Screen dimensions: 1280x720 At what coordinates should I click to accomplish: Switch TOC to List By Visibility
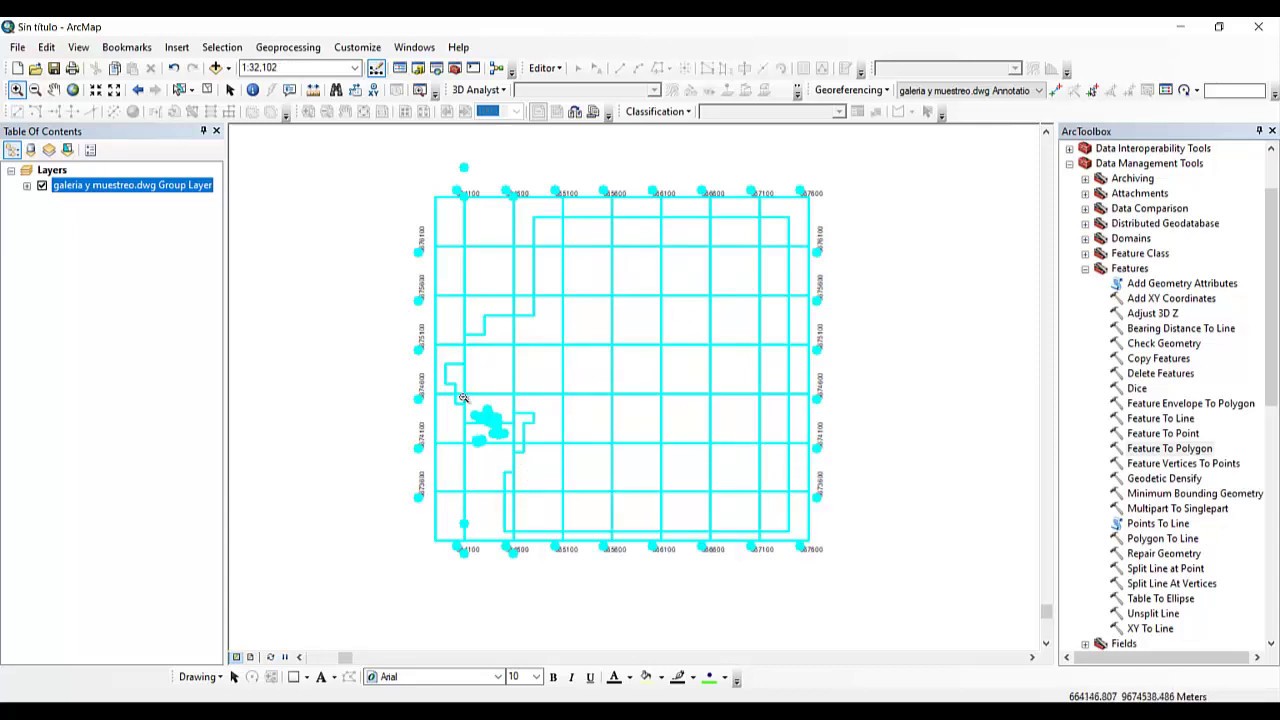(49, 150)
